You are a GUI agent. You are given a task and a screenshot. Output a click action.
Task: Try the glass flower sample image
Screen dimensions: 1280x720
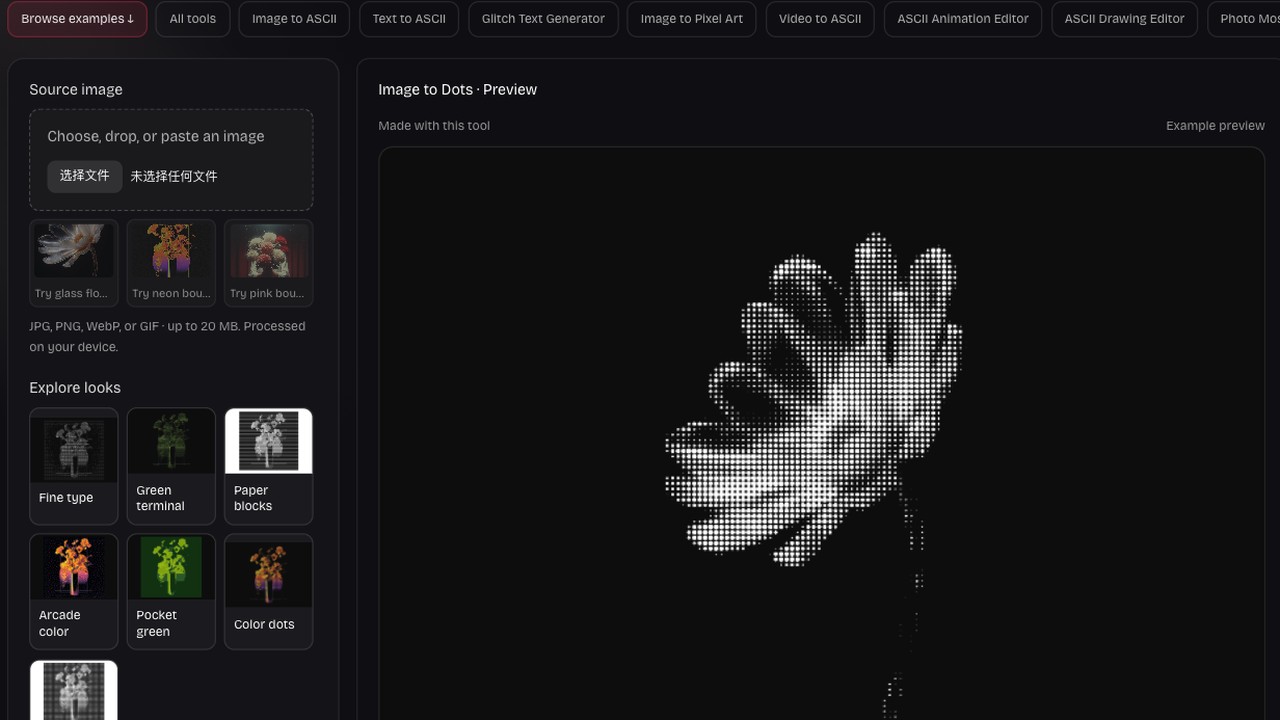74,263
